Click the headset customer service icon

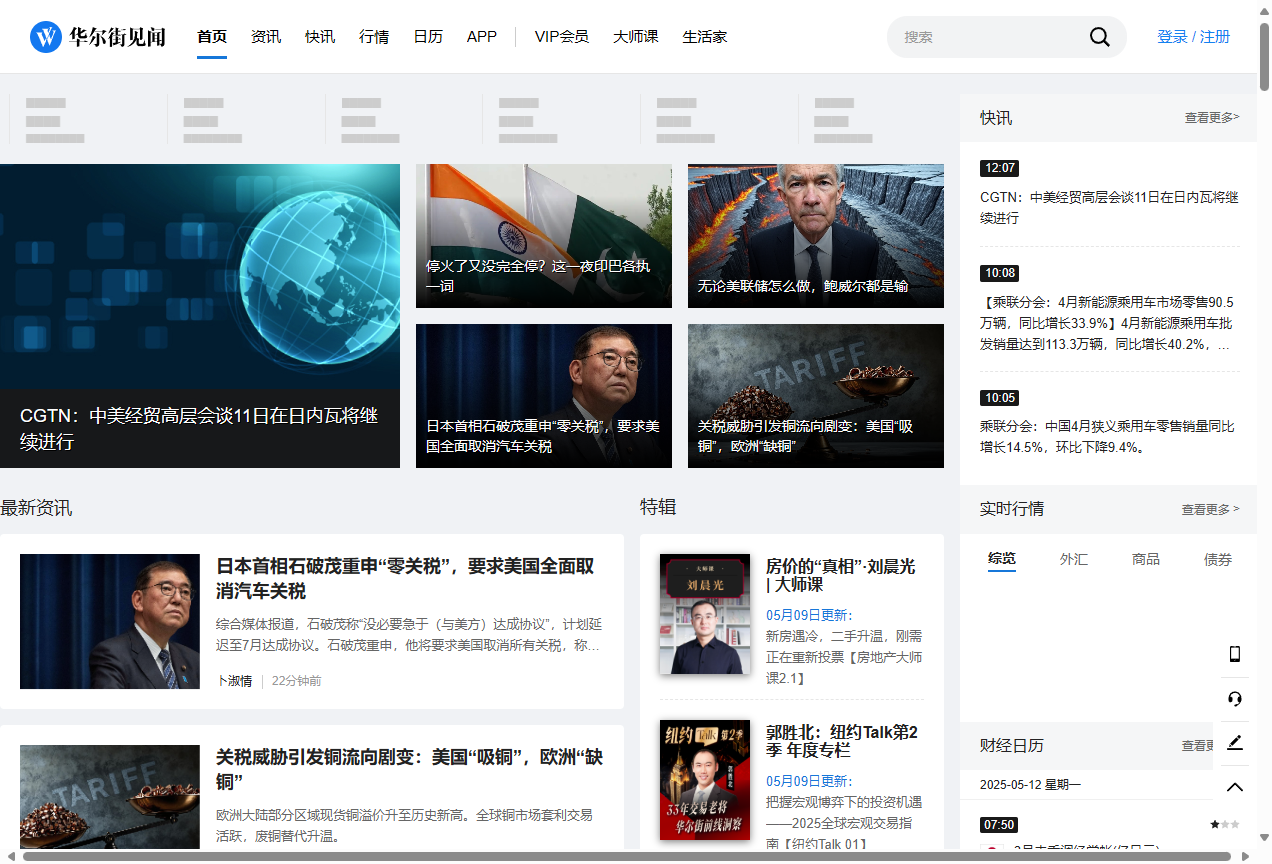coord(1235,699)
